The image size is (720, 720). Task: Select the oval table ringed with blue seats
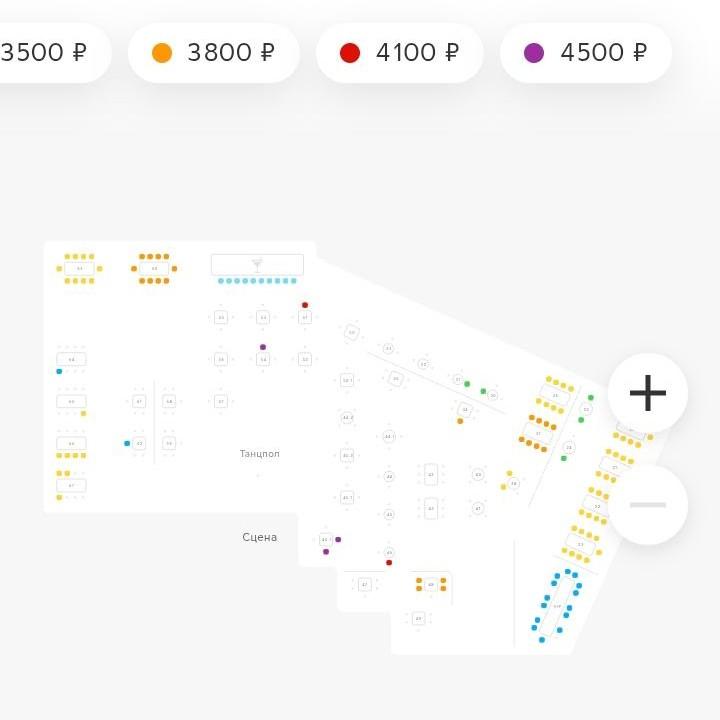pos(557,605)
